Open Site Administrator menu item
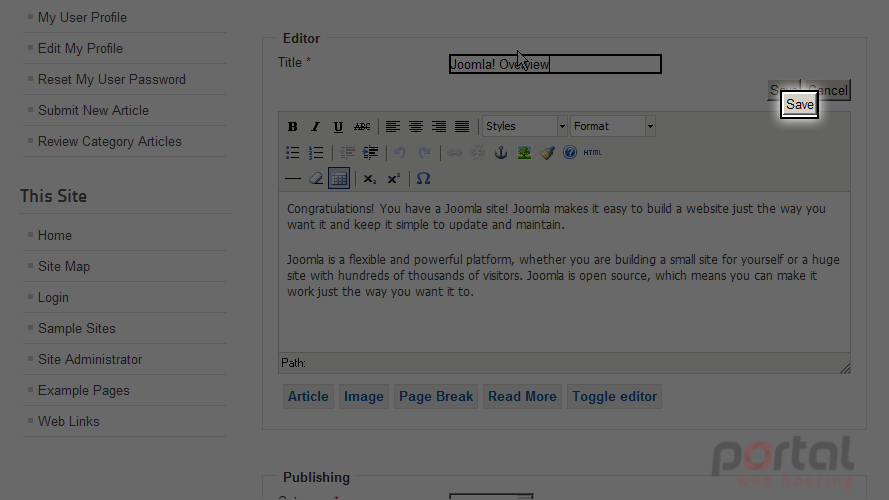889x500 pixels. click(90, 359)
